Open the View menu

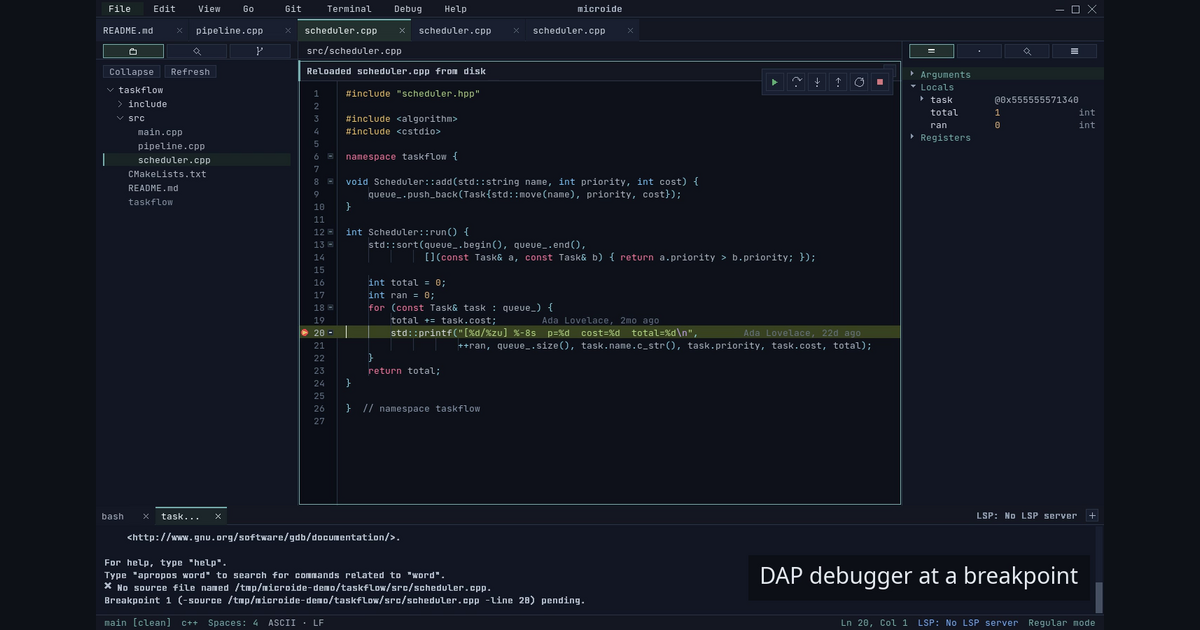coord(209,9)
